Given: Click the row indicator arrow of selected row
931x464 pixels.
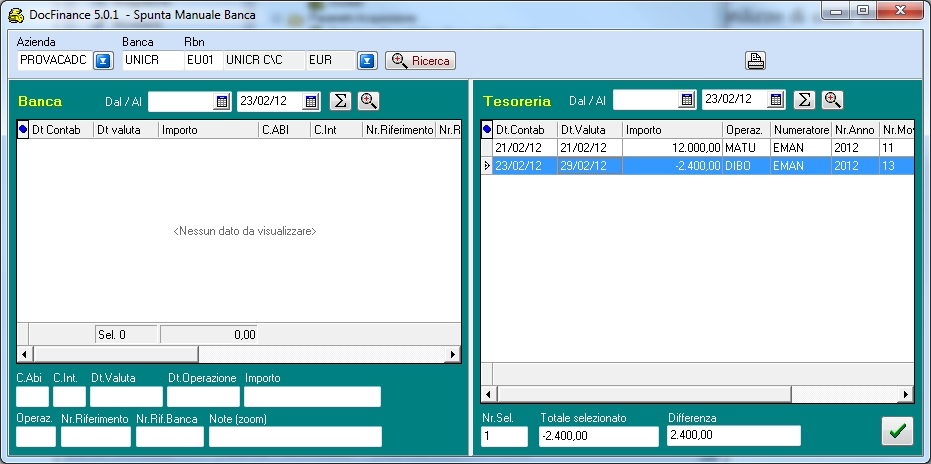Looking at the screenshot, I should click(487, 166).
